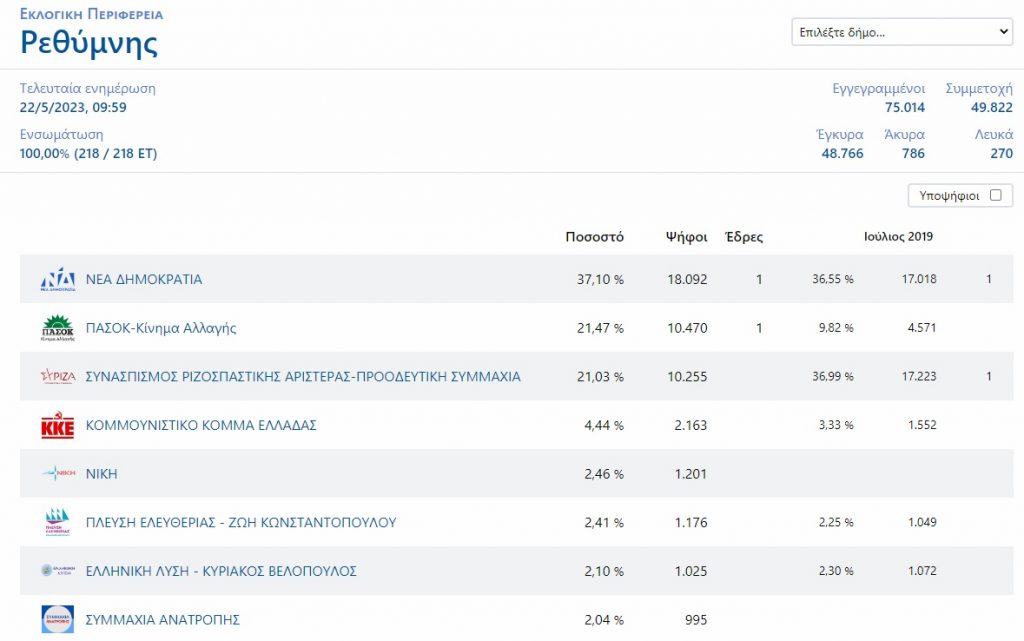Click the red KKE party logo
The width and height of the screenshot is (1024, 641).
57,426
